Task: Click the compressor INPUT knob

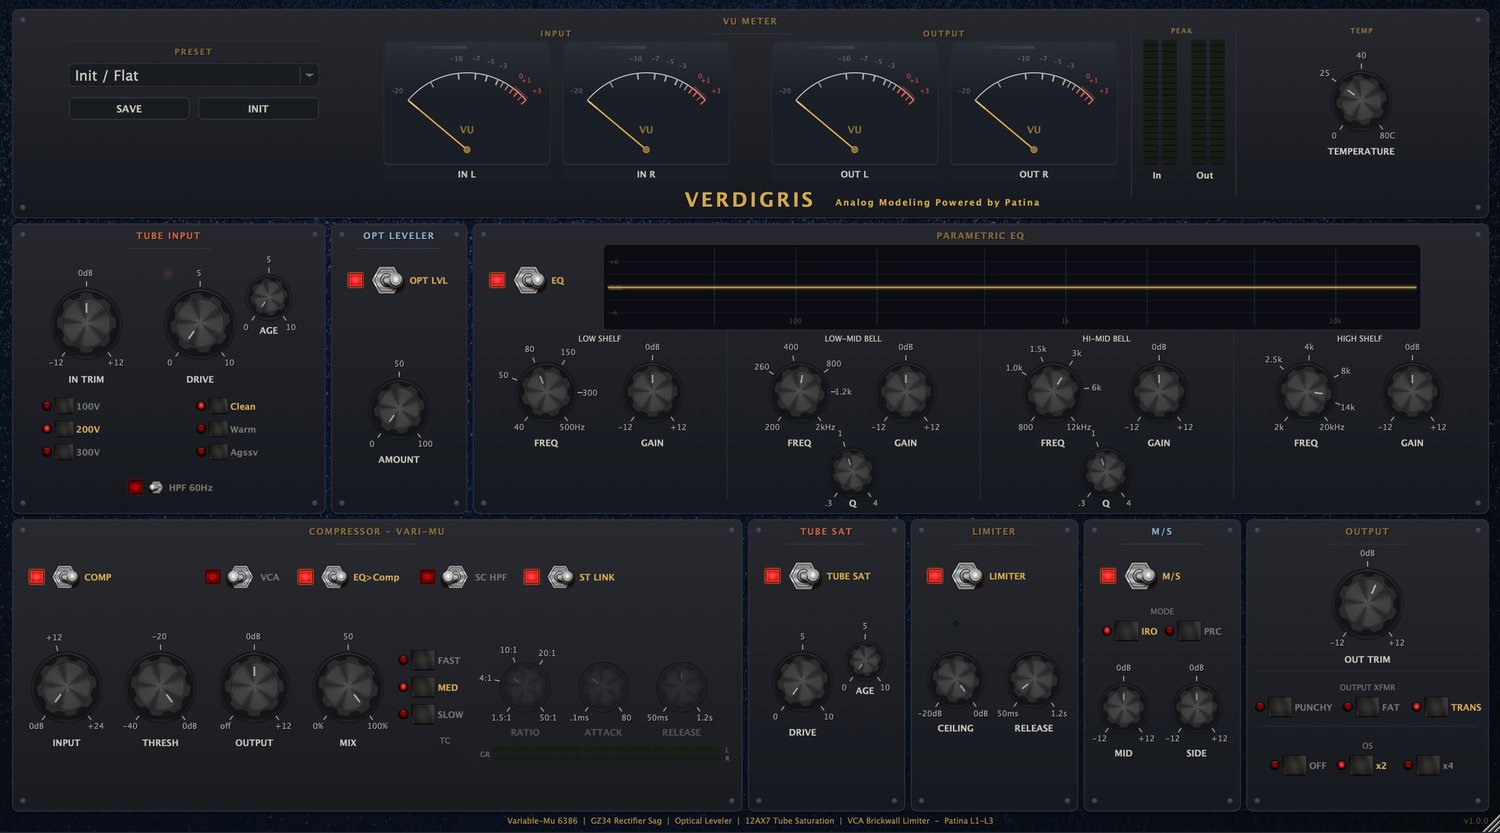Action: (66, 688)
